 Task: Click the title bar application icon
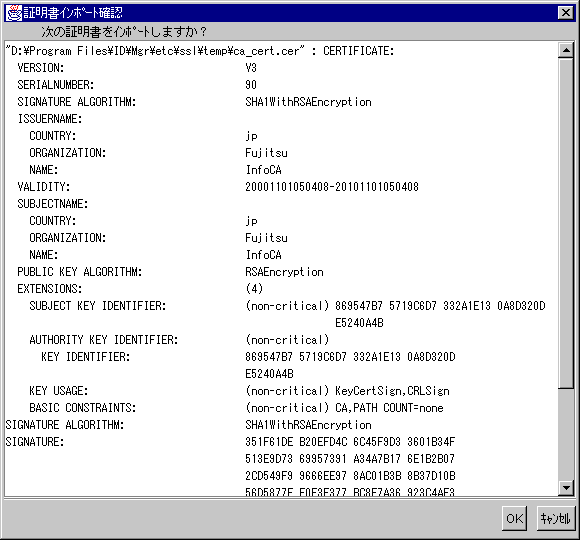[x=14, y=13]
